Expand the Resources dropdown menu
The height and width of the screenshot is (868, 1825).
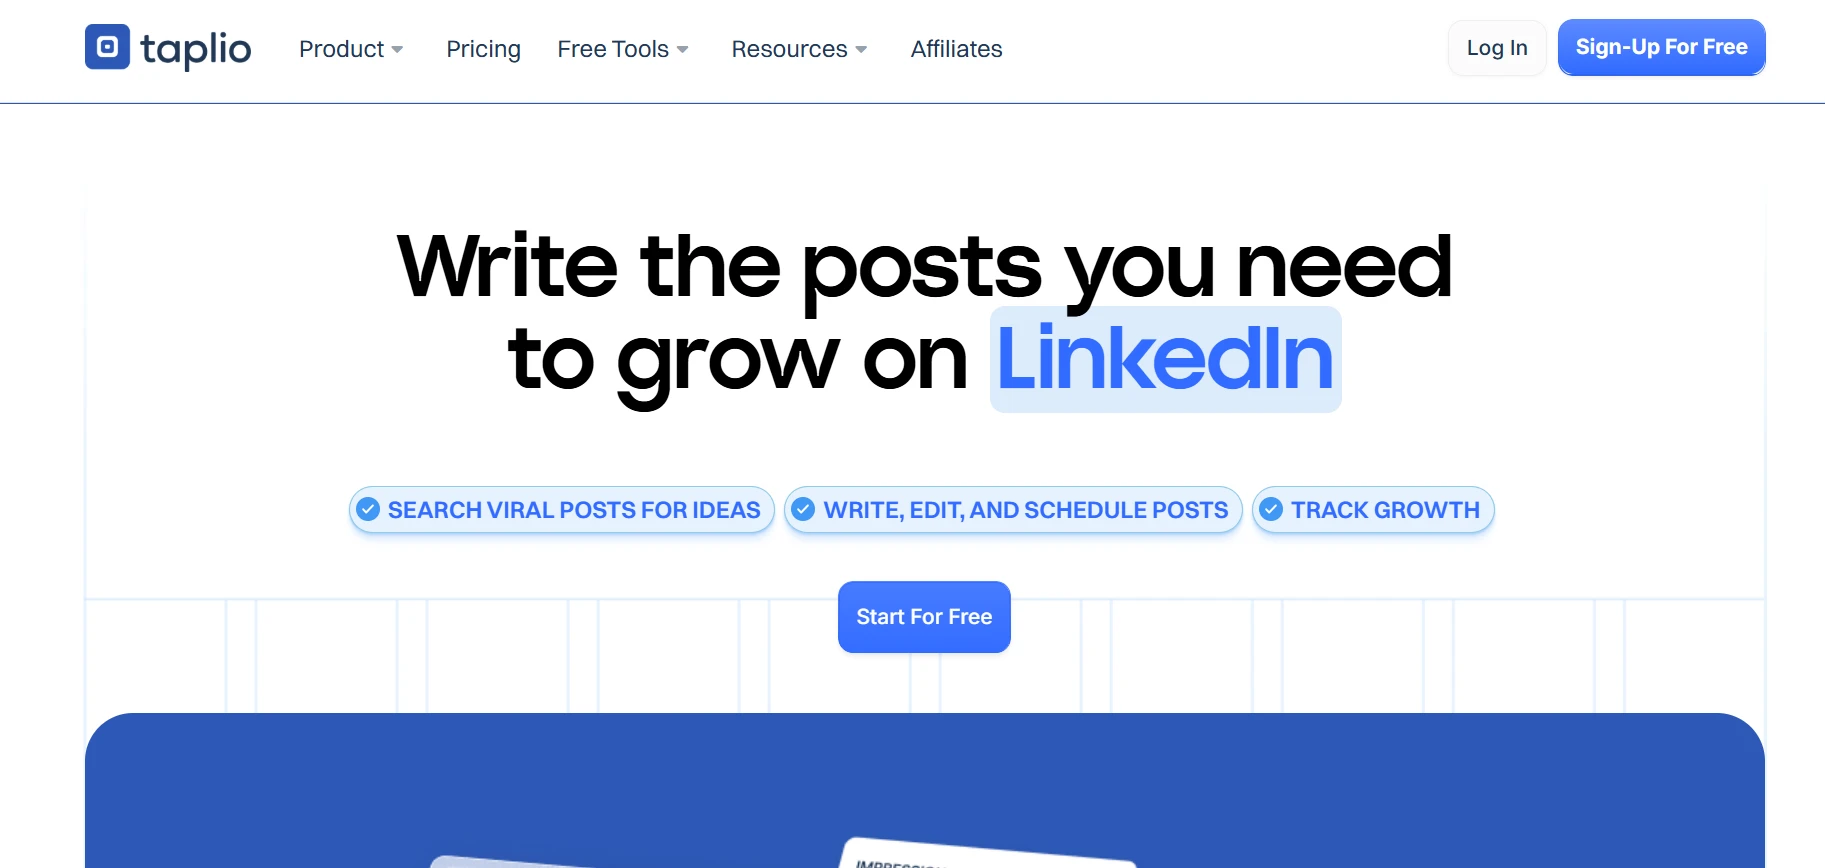coord(799,49)
